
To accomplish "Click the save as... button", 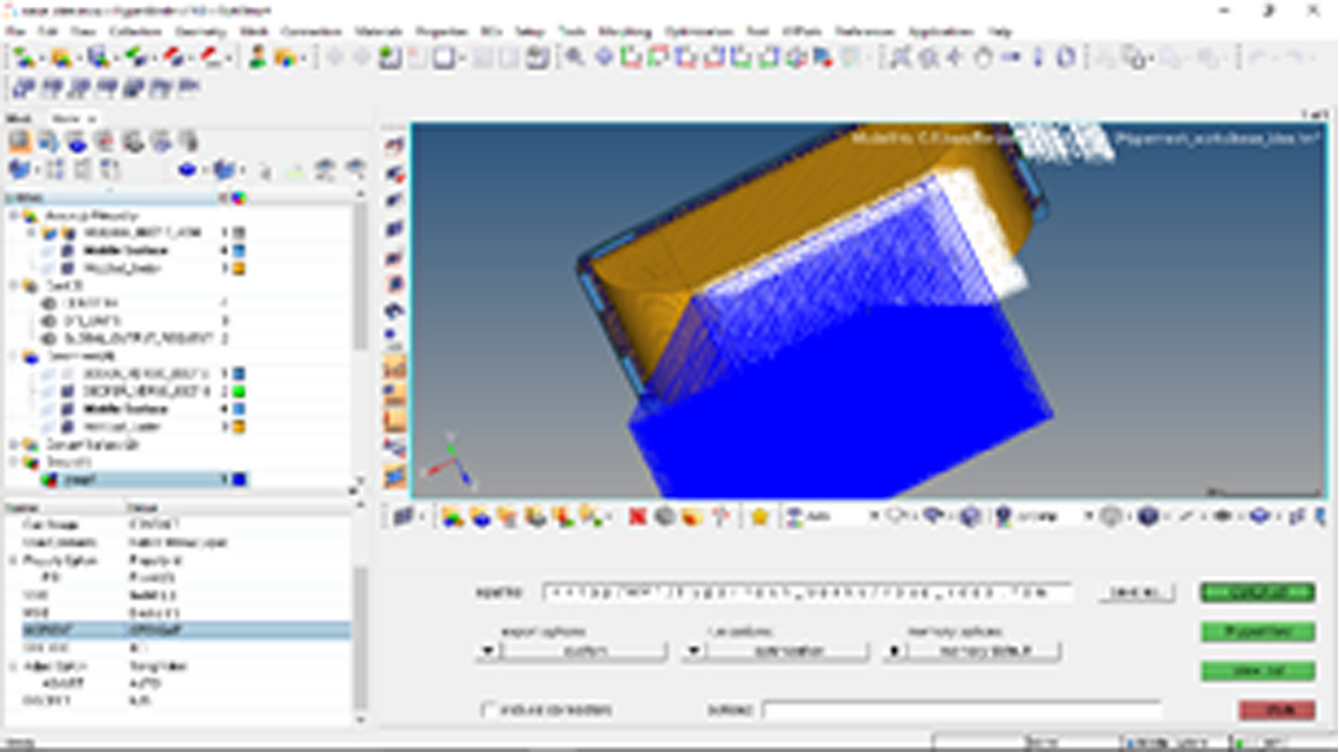I will coord(1136,593).
